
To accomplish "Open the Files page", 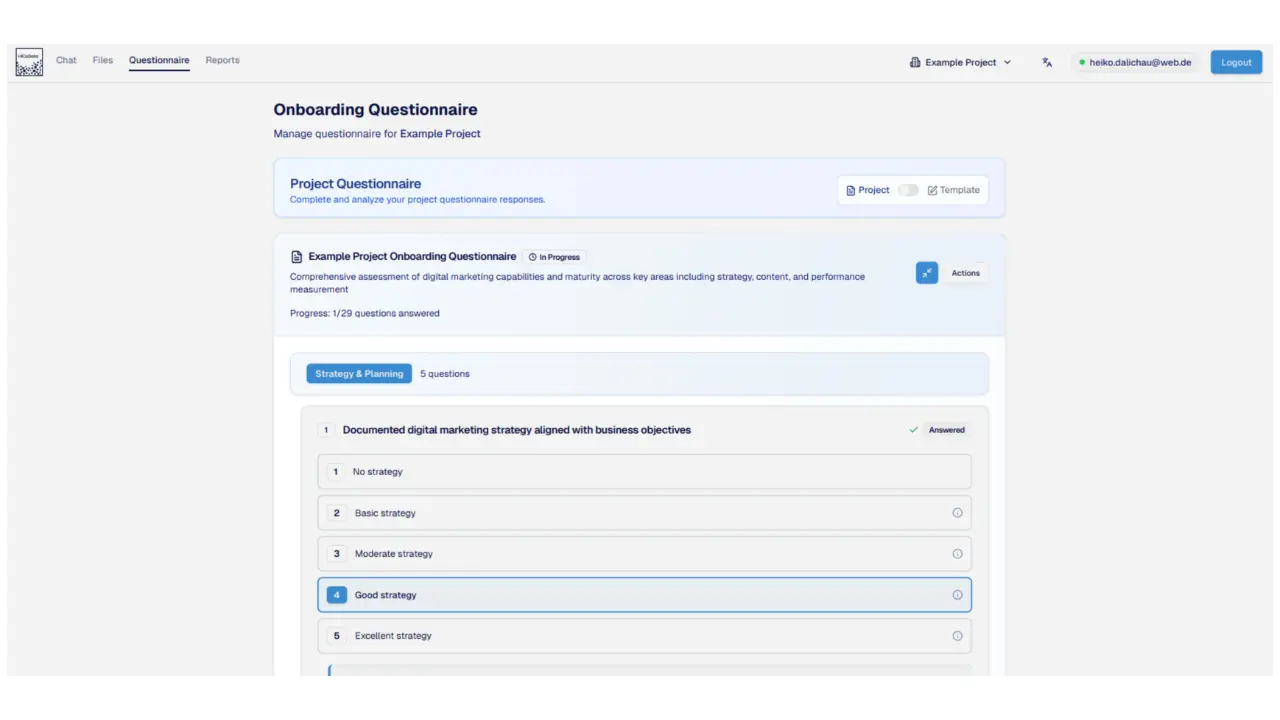I will click(103, 60).
